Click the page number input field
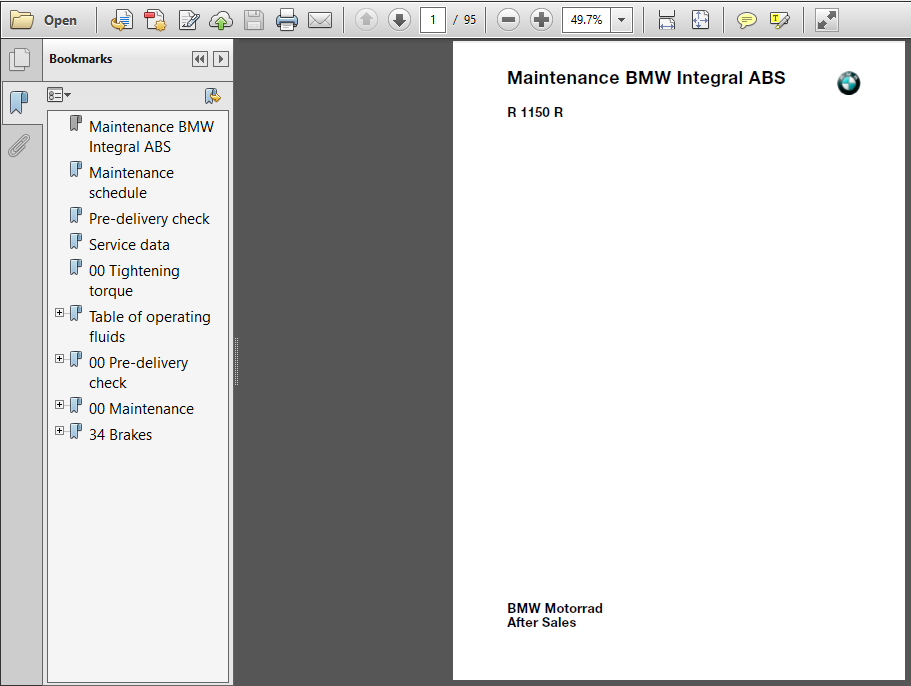Image resolution: width=911 pixels, height=686 pixels. pyautogui.click(x=433, y=20)
